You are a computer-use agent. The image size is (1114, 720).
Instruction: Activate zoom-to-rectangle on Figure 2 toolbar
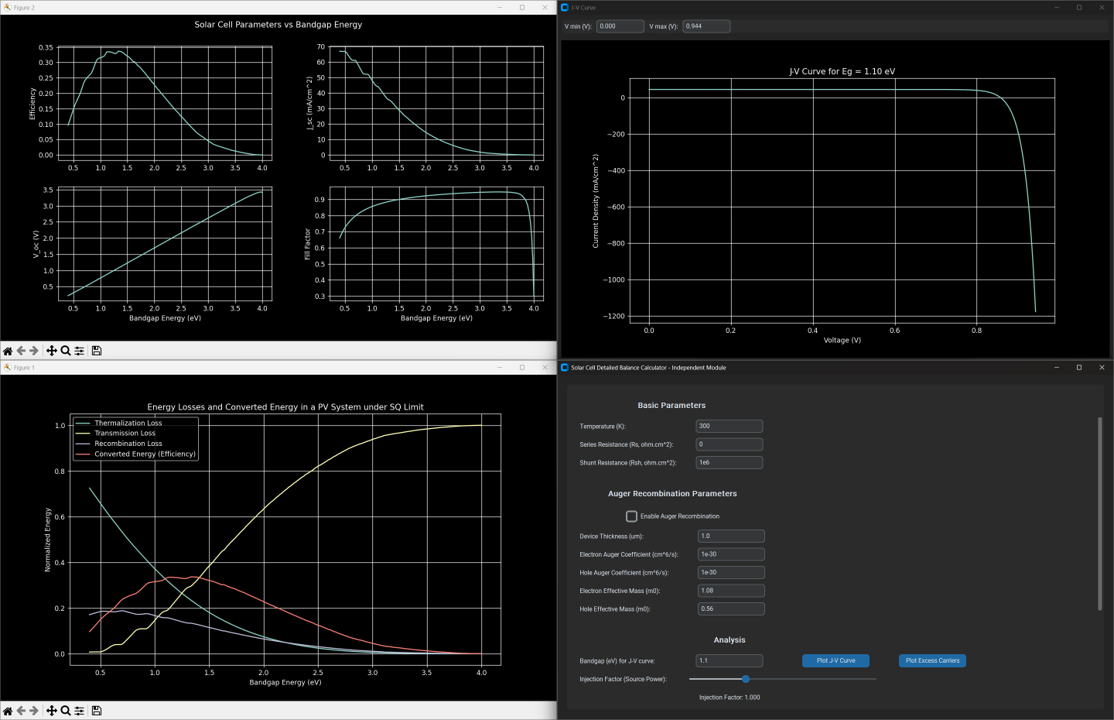coord(64,350)
